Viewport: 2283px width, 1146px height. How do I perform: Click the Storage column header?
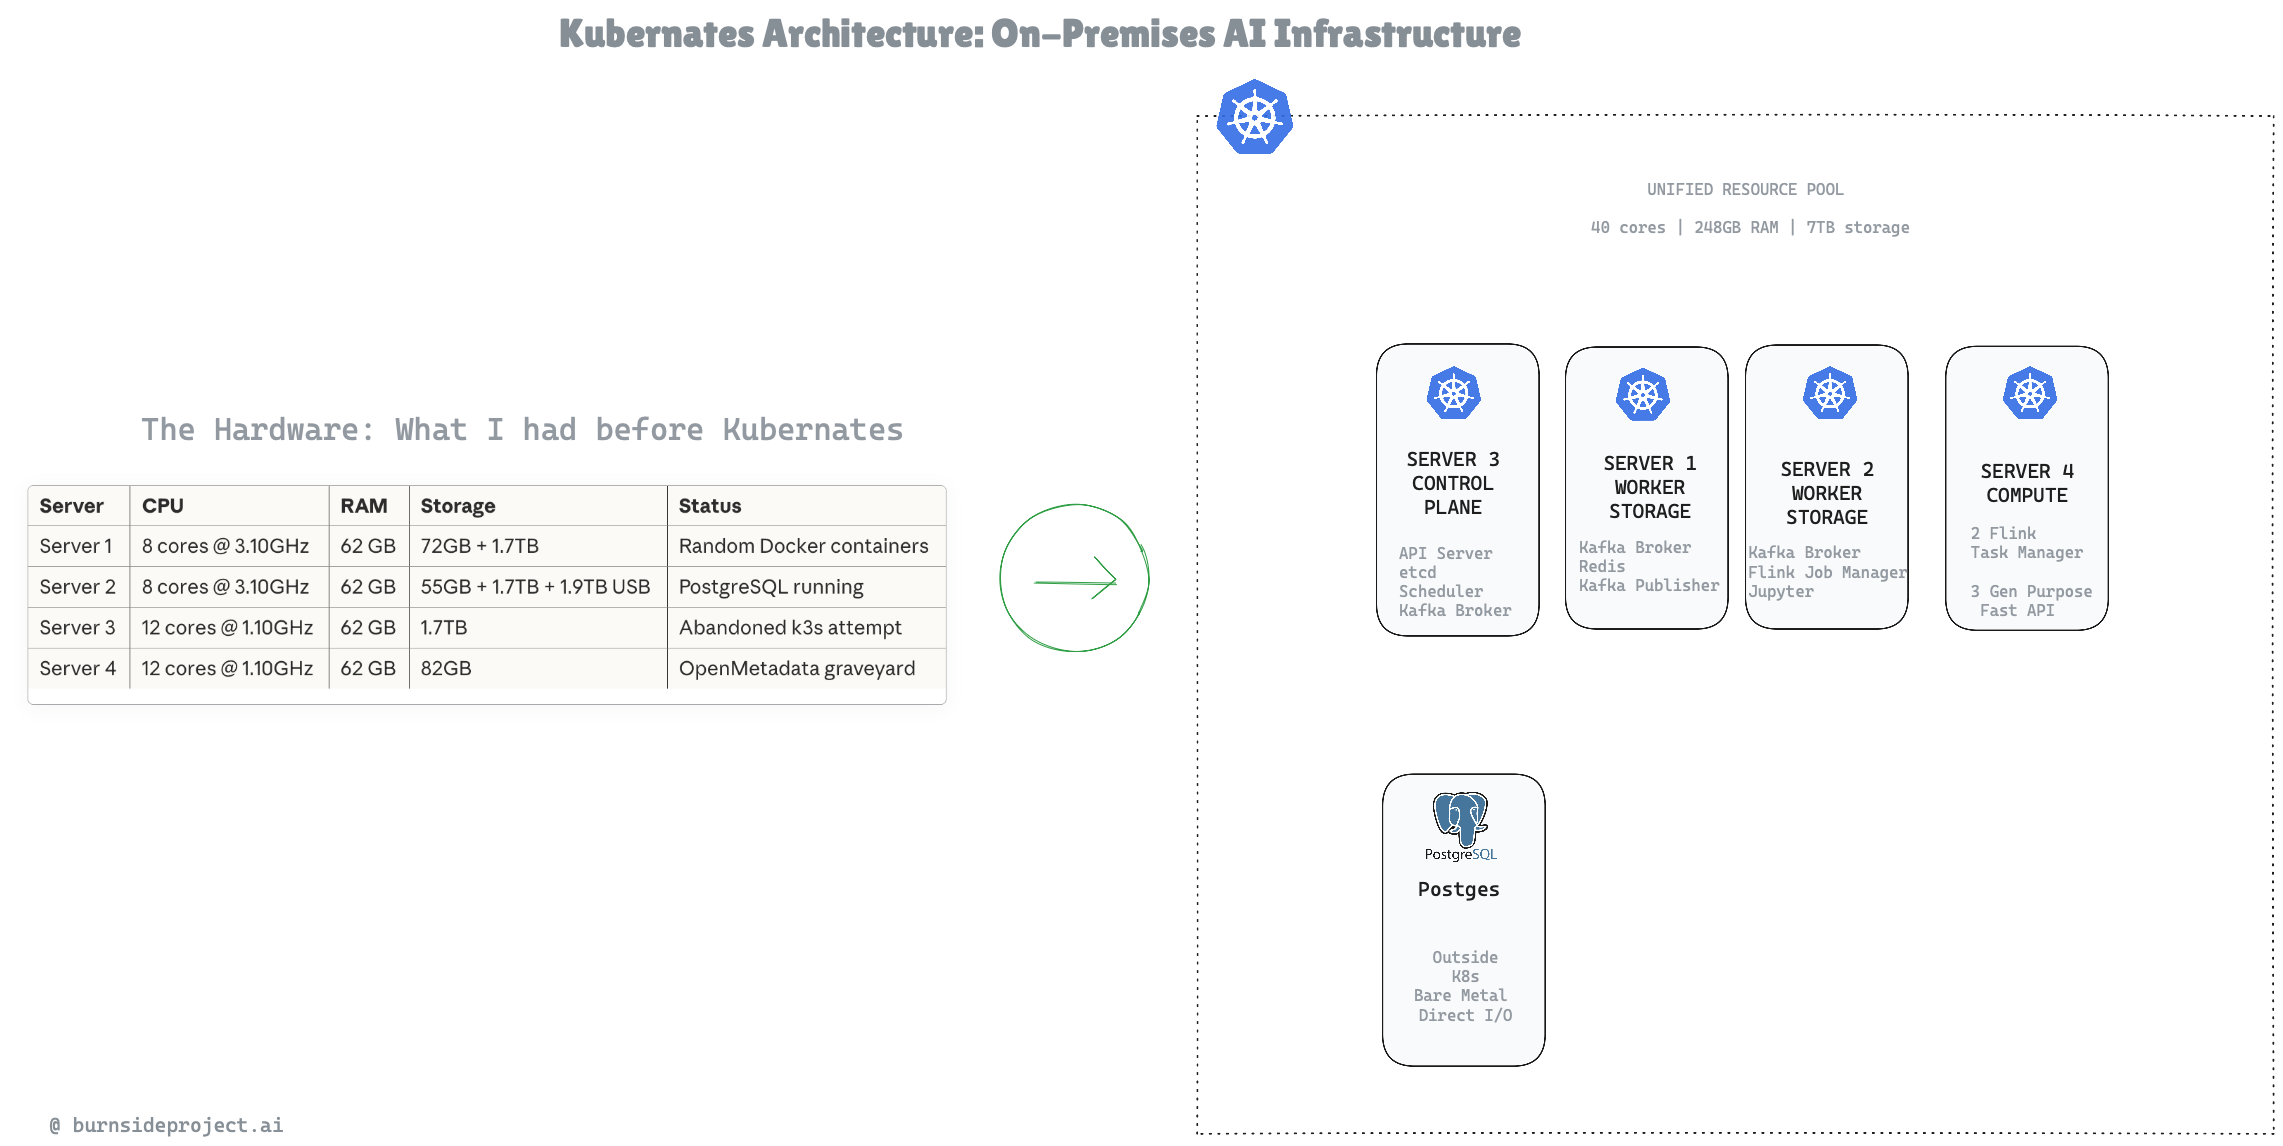click(x=457, y=506)
